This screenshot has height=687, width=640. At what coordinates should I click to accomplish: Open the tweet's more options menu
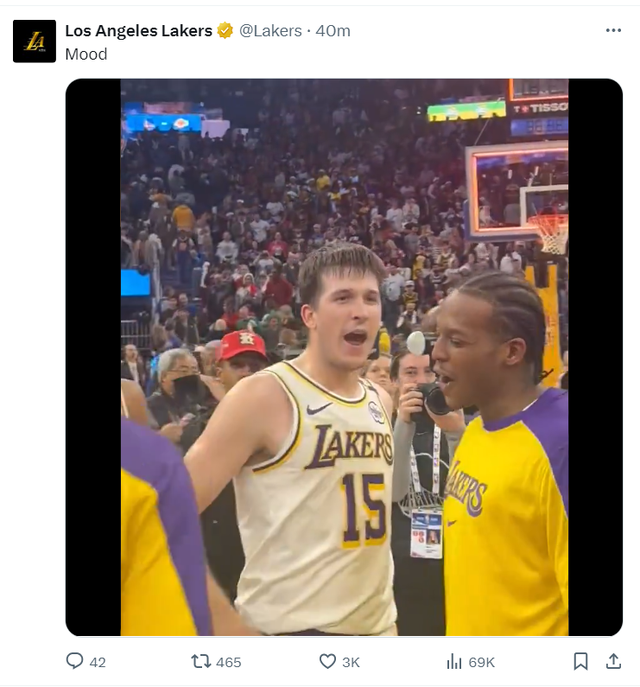(x=613, y=30)
